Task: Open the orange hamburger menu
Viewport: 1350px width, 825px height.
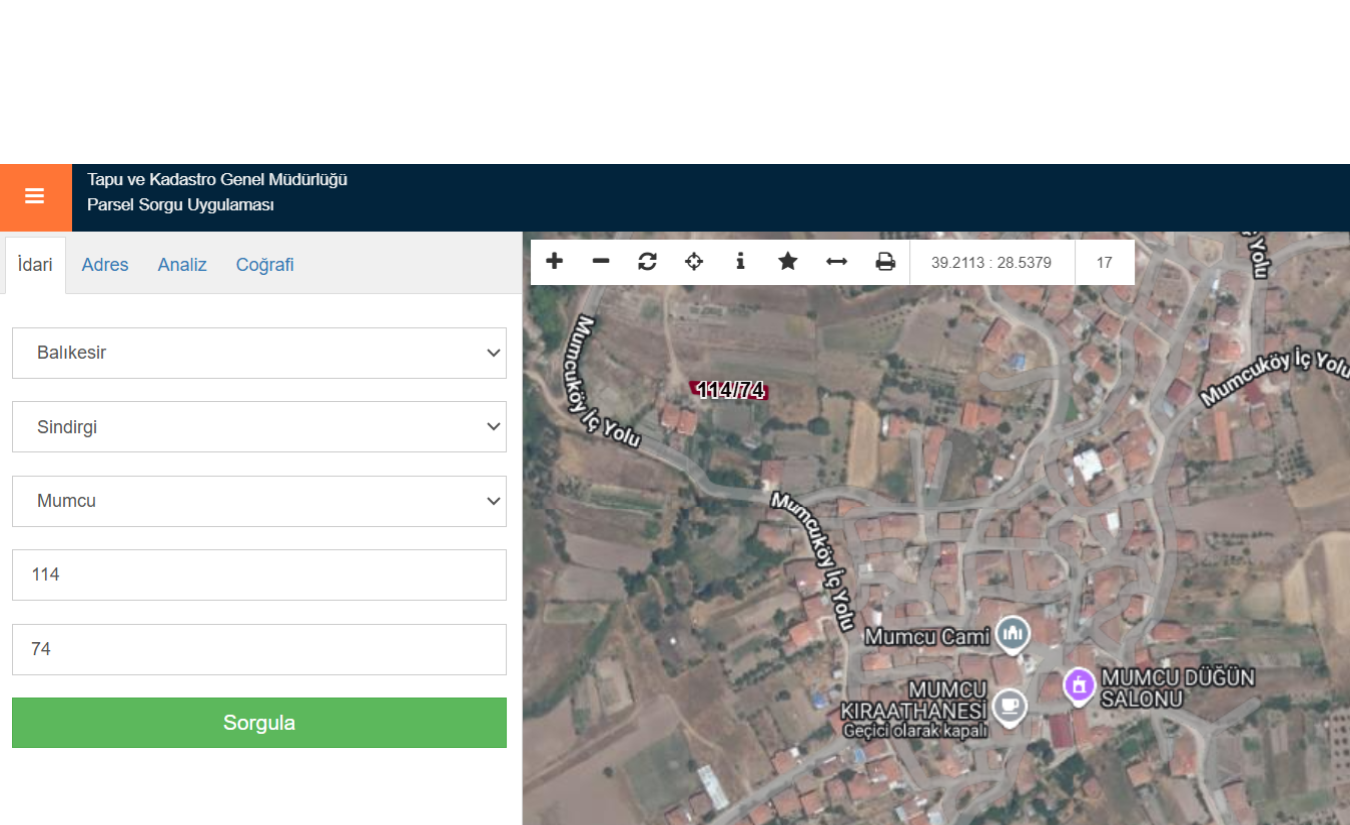Action: (x=35, y=197)
